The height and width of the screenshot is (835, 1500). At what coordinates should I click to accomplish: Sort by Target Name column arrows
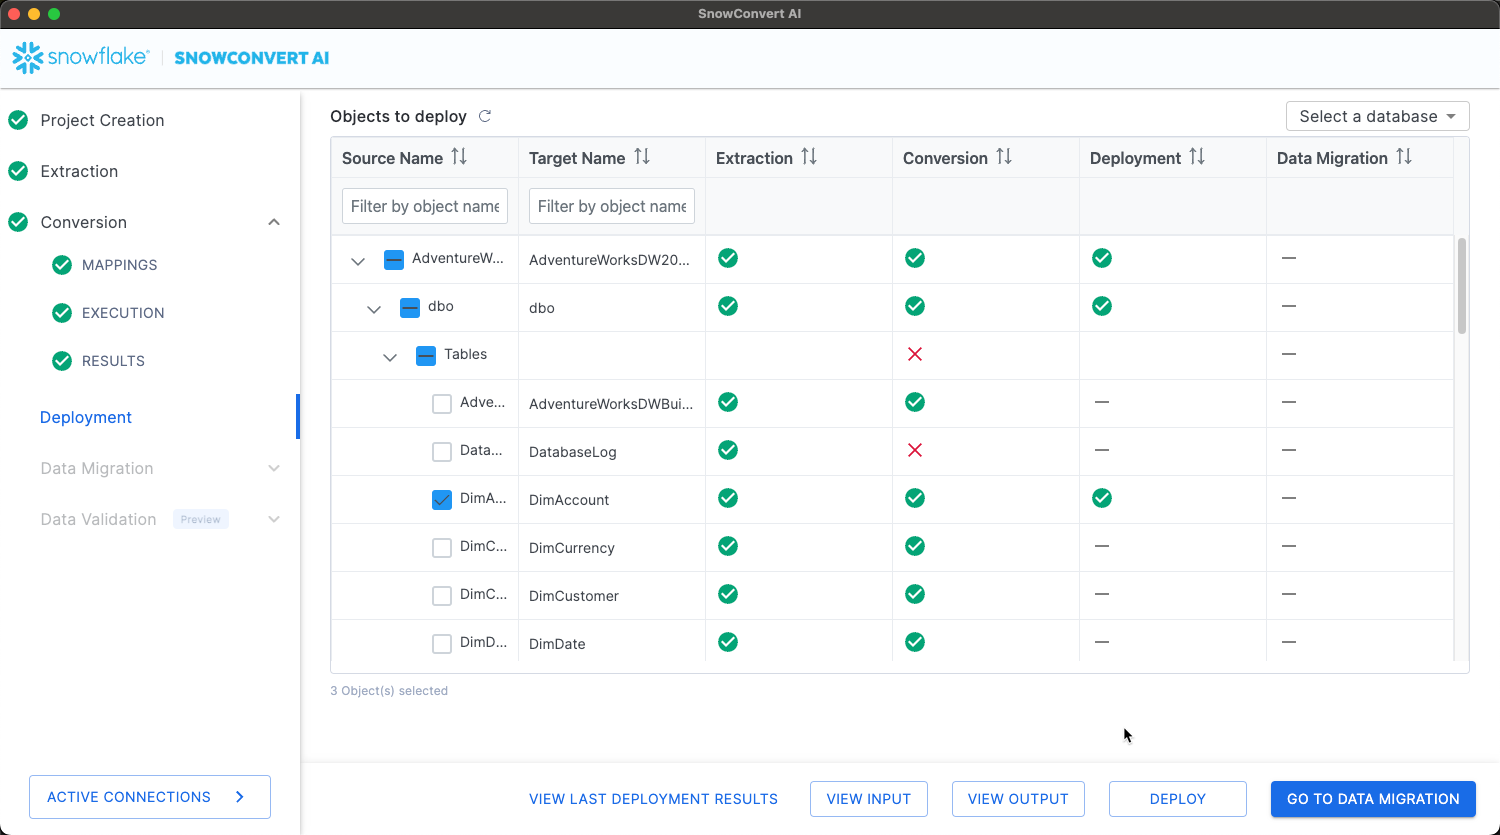click(x=642, y=157)
